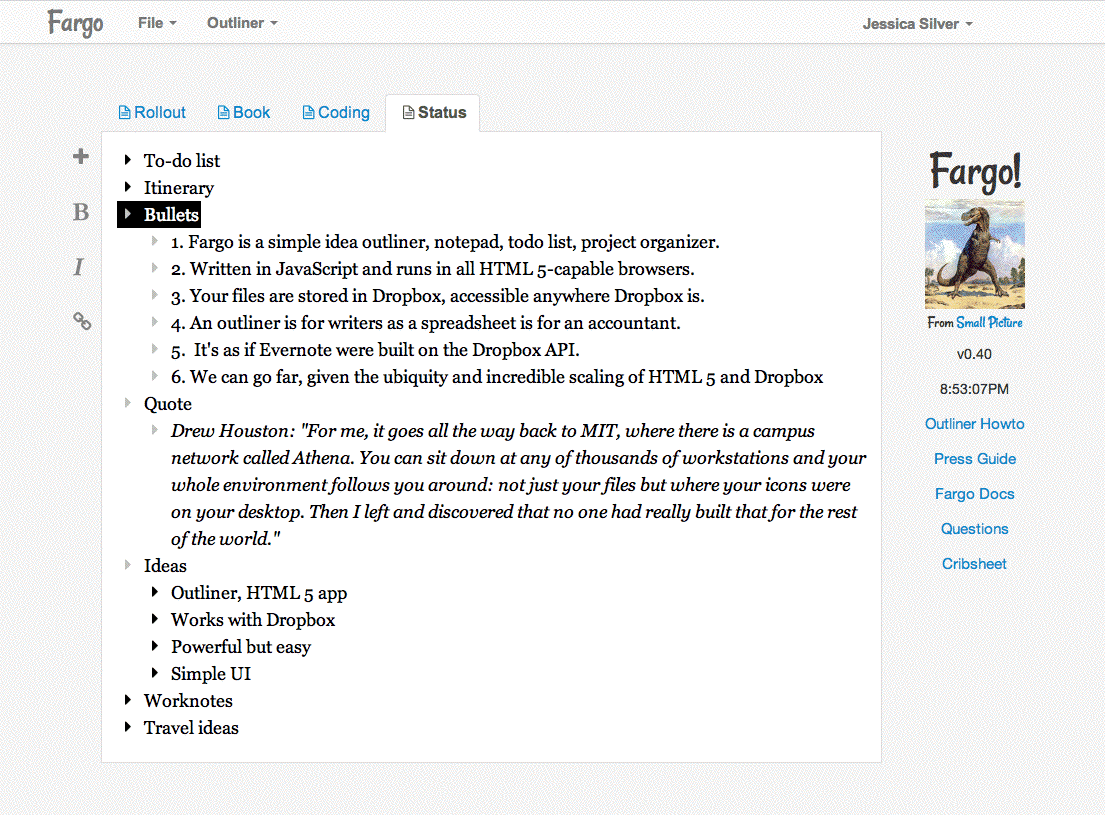Apply italic with the I icon
Image resolution: width=1105 pixels, height=815 pixels.
(79, 267)
